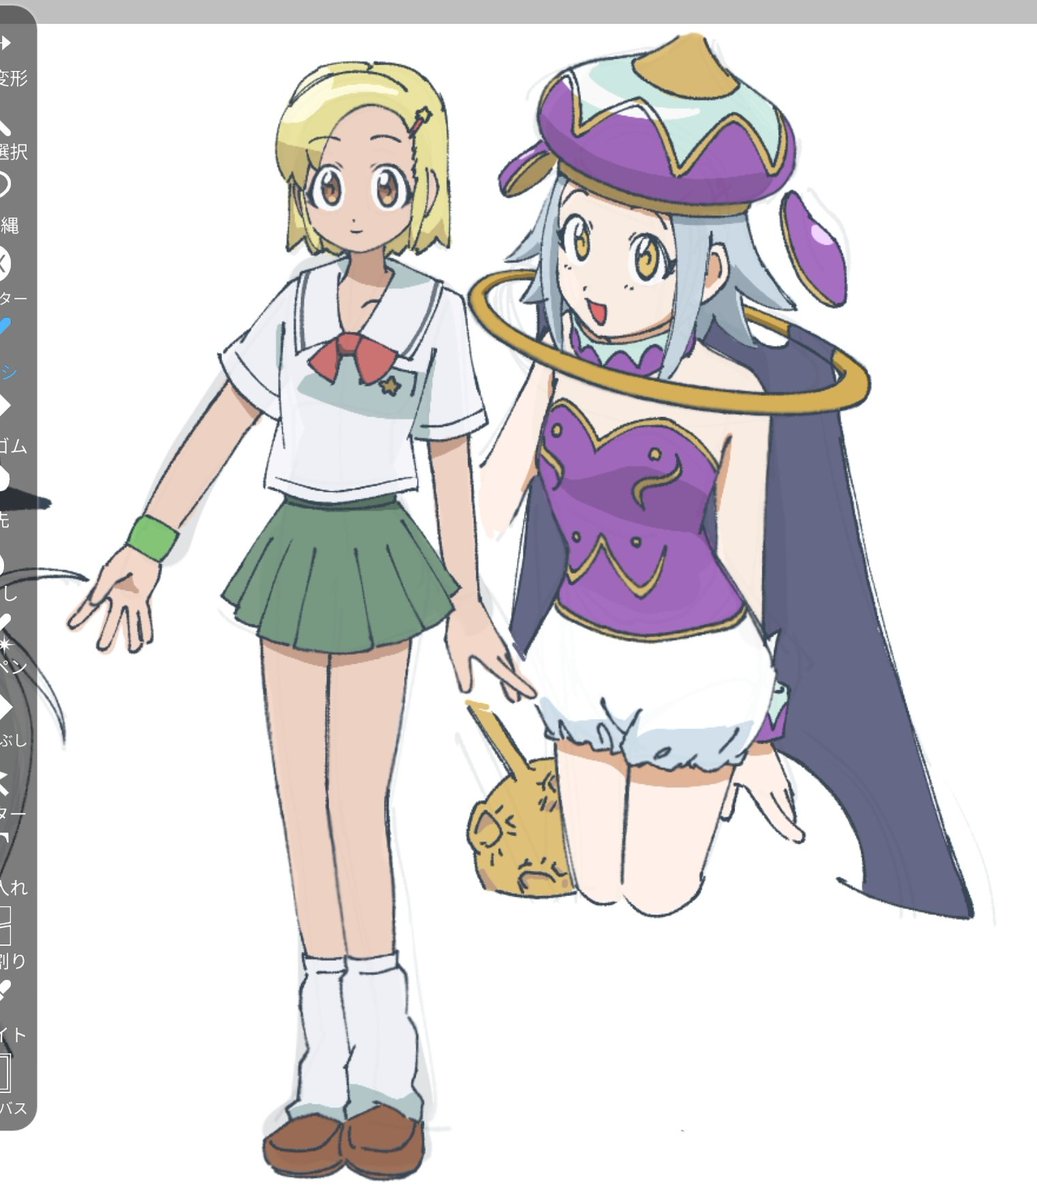Select the Bucket fill (塗りつぶし) tool

coord(13,718)
